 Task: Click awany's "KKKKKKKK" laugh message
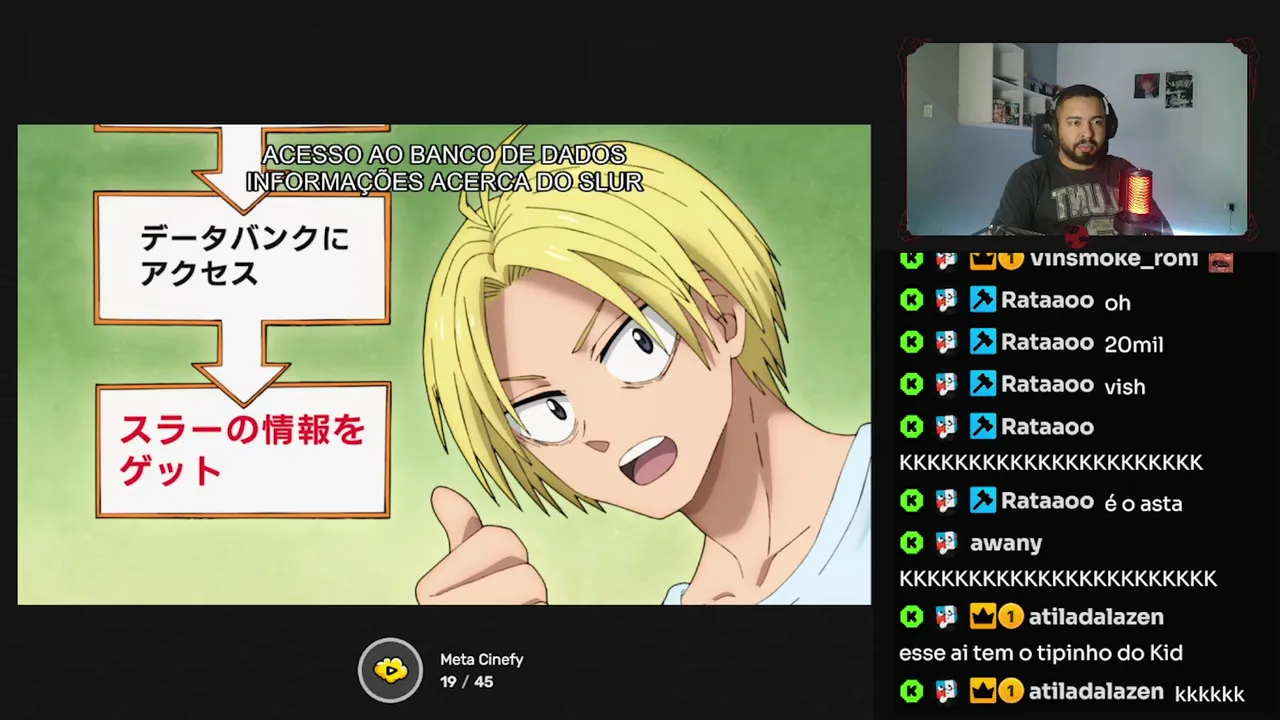click(x=1058, y=578)
